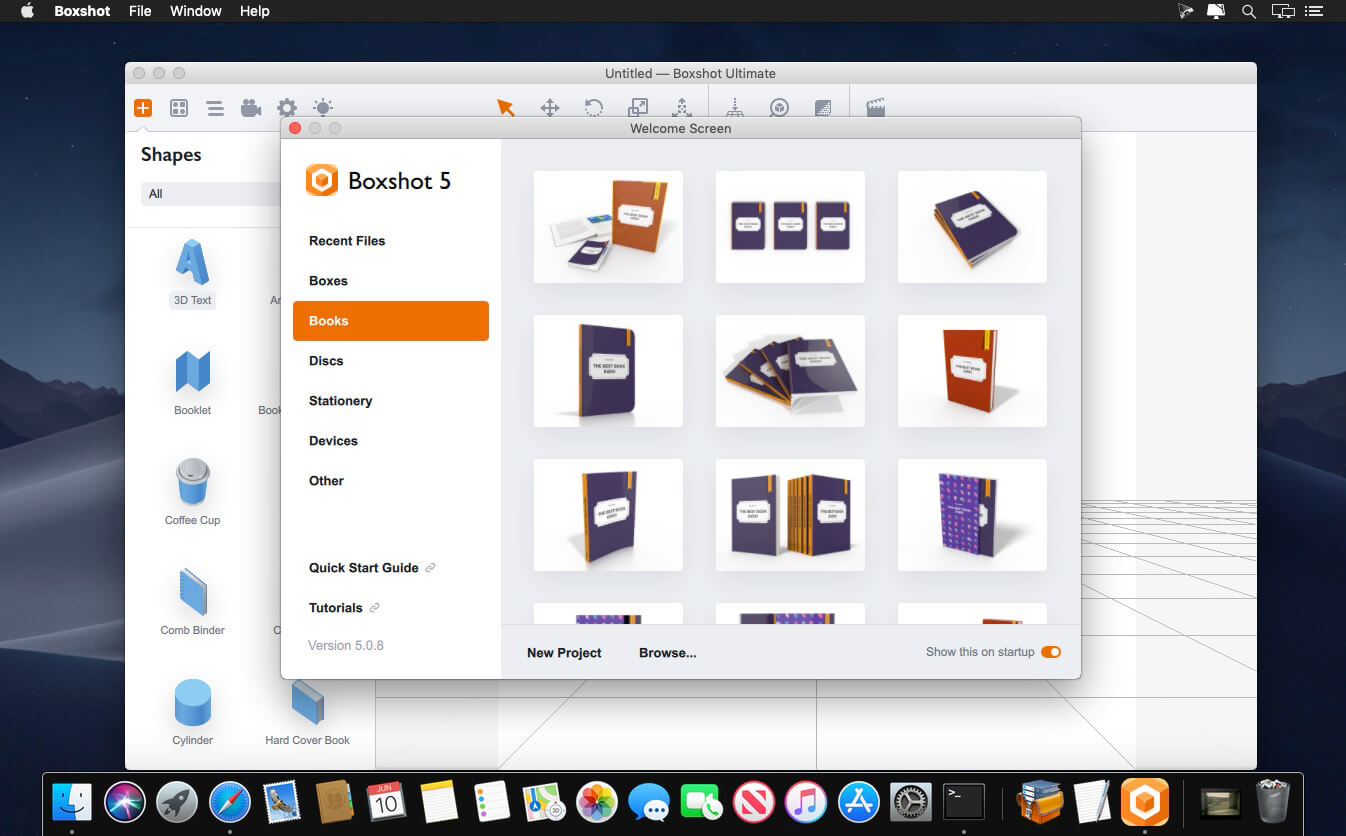Launch Safari from the Dock
The height and width of the screenshot is (836, 1346).
coord(229,801)
